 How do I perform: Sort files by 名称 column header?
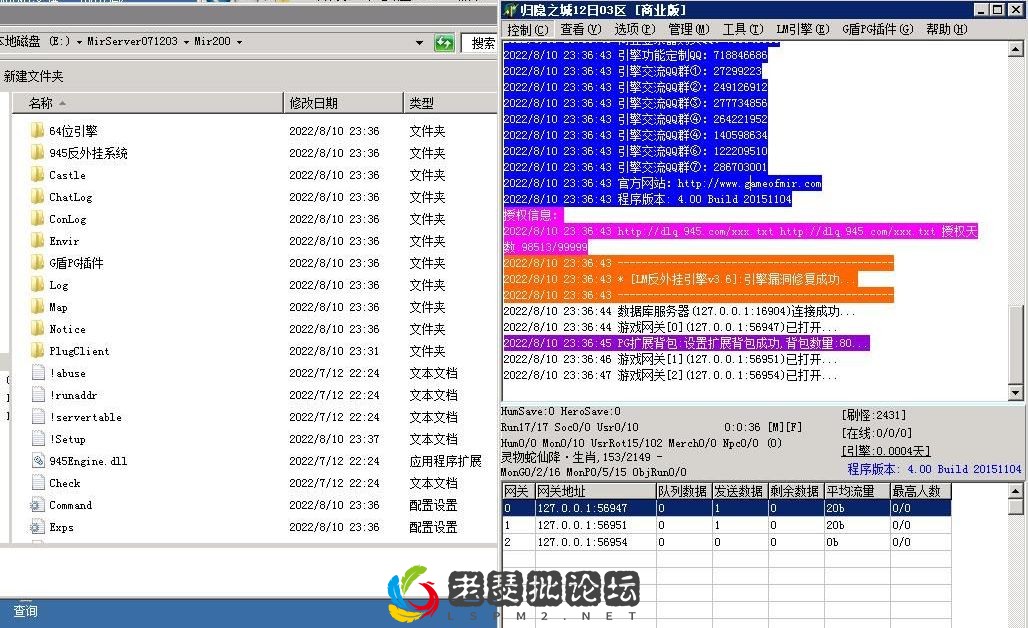[x=148, y=103]
